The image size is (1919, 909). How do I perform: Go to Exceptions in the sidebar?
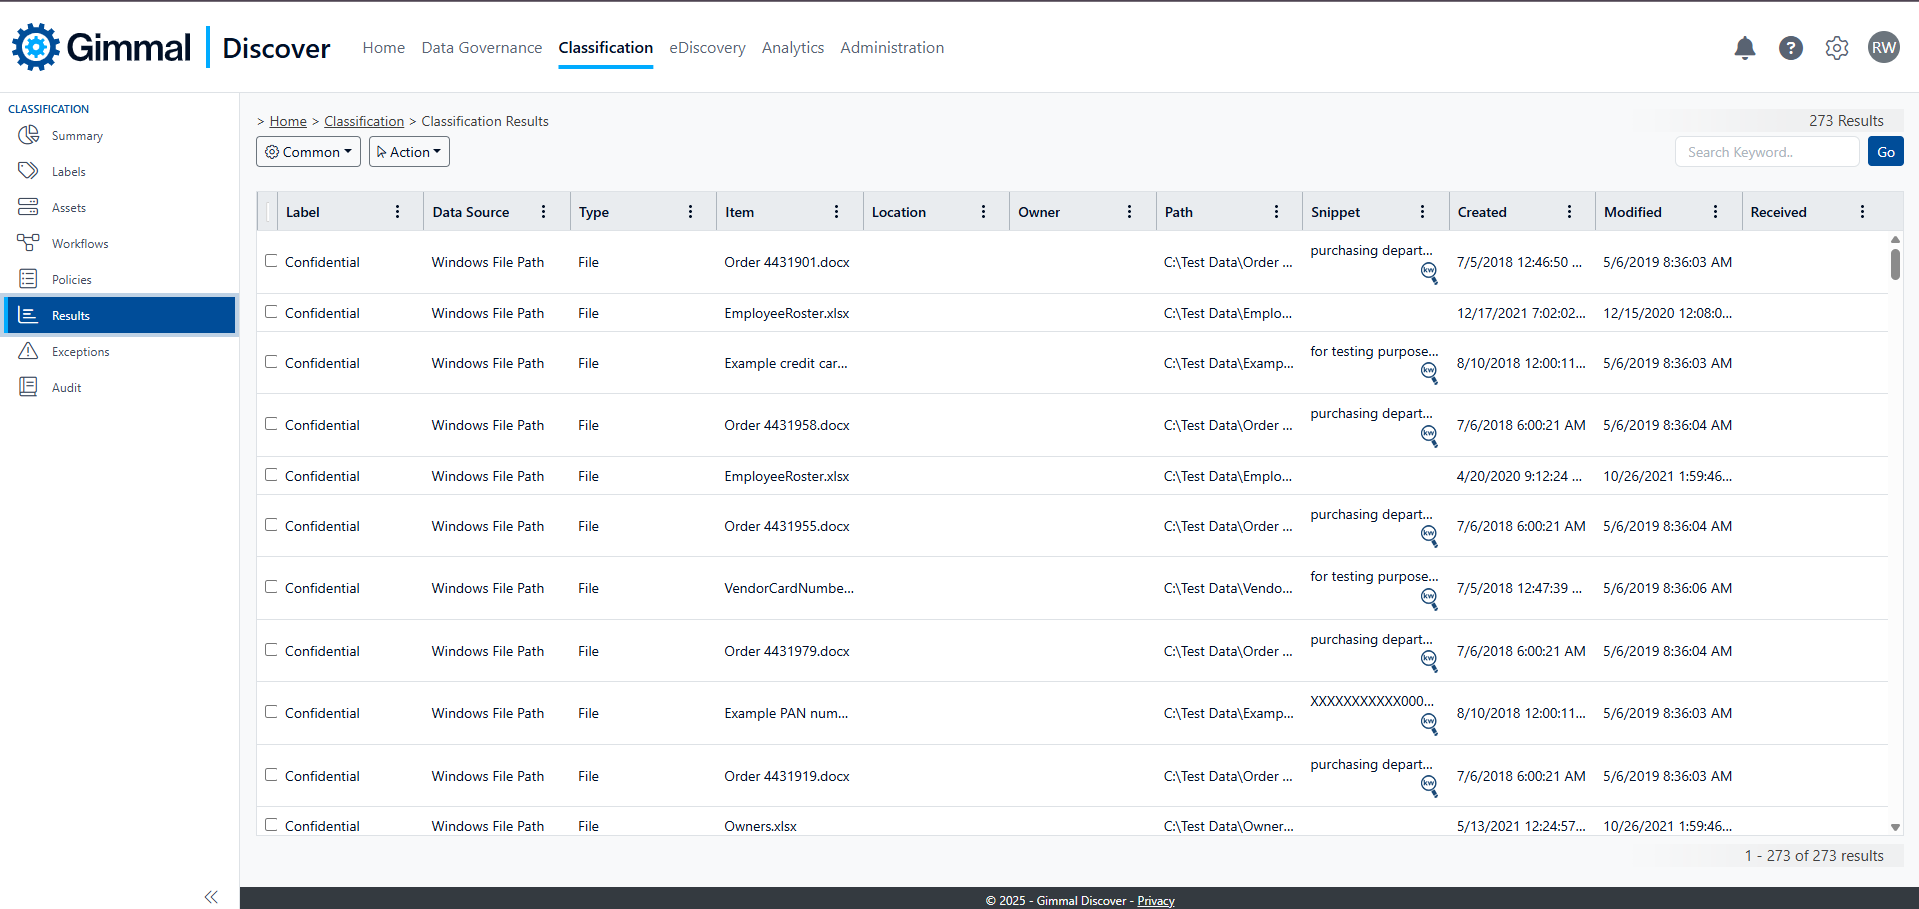click(x=80, y=352)
